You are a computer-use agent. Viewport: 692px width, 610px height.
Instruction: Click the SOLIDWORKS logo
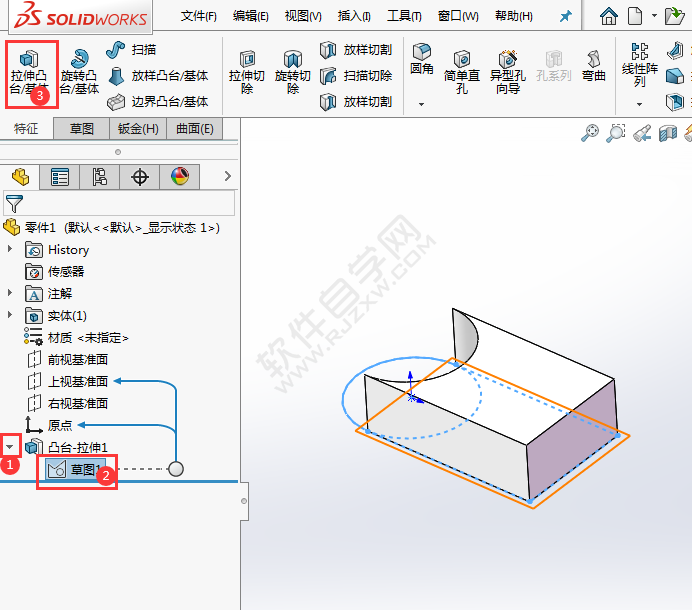coord(80,16)
